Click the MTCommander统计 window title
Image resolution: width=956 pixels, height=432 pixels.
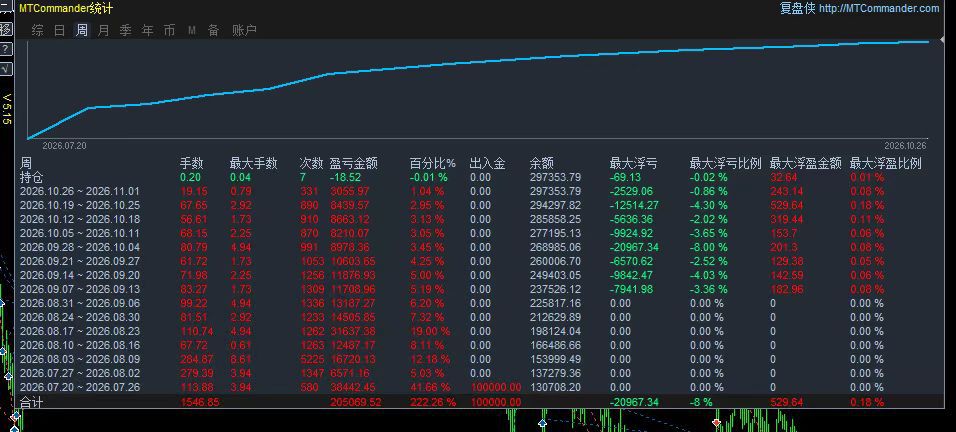[66, 9]
